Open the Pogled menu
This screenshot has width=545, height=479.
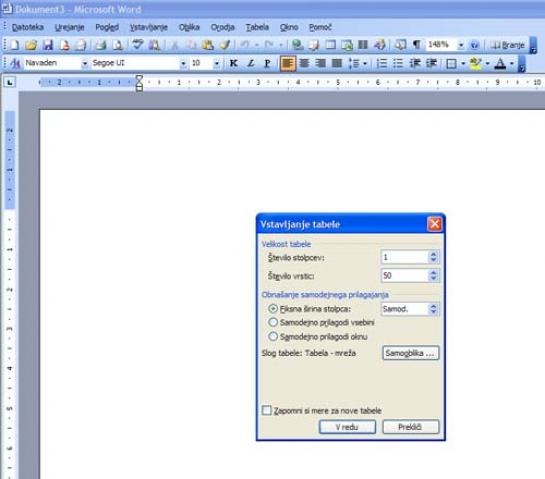point(107,27)
